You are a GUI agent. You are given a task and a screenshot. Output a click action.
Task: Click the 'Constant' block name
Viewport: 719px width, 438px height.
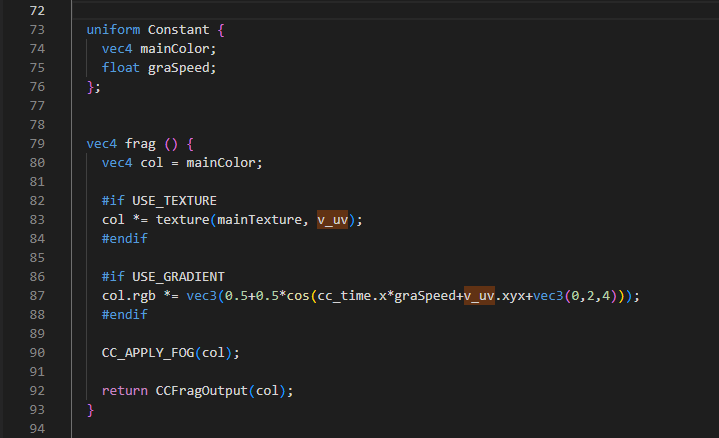pyautogui.click(x=178, y=30)
